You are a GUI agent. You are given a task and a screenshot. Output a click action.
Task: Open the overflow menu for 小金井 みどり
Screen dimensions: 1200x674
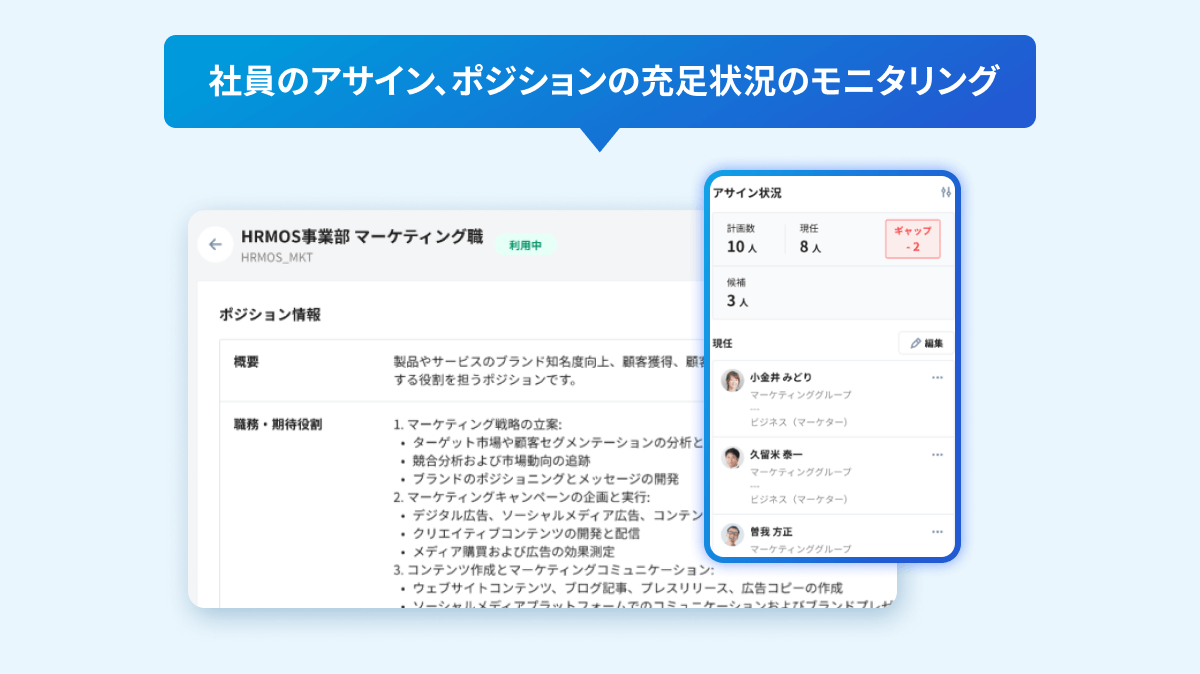click(x=937, y=377)
